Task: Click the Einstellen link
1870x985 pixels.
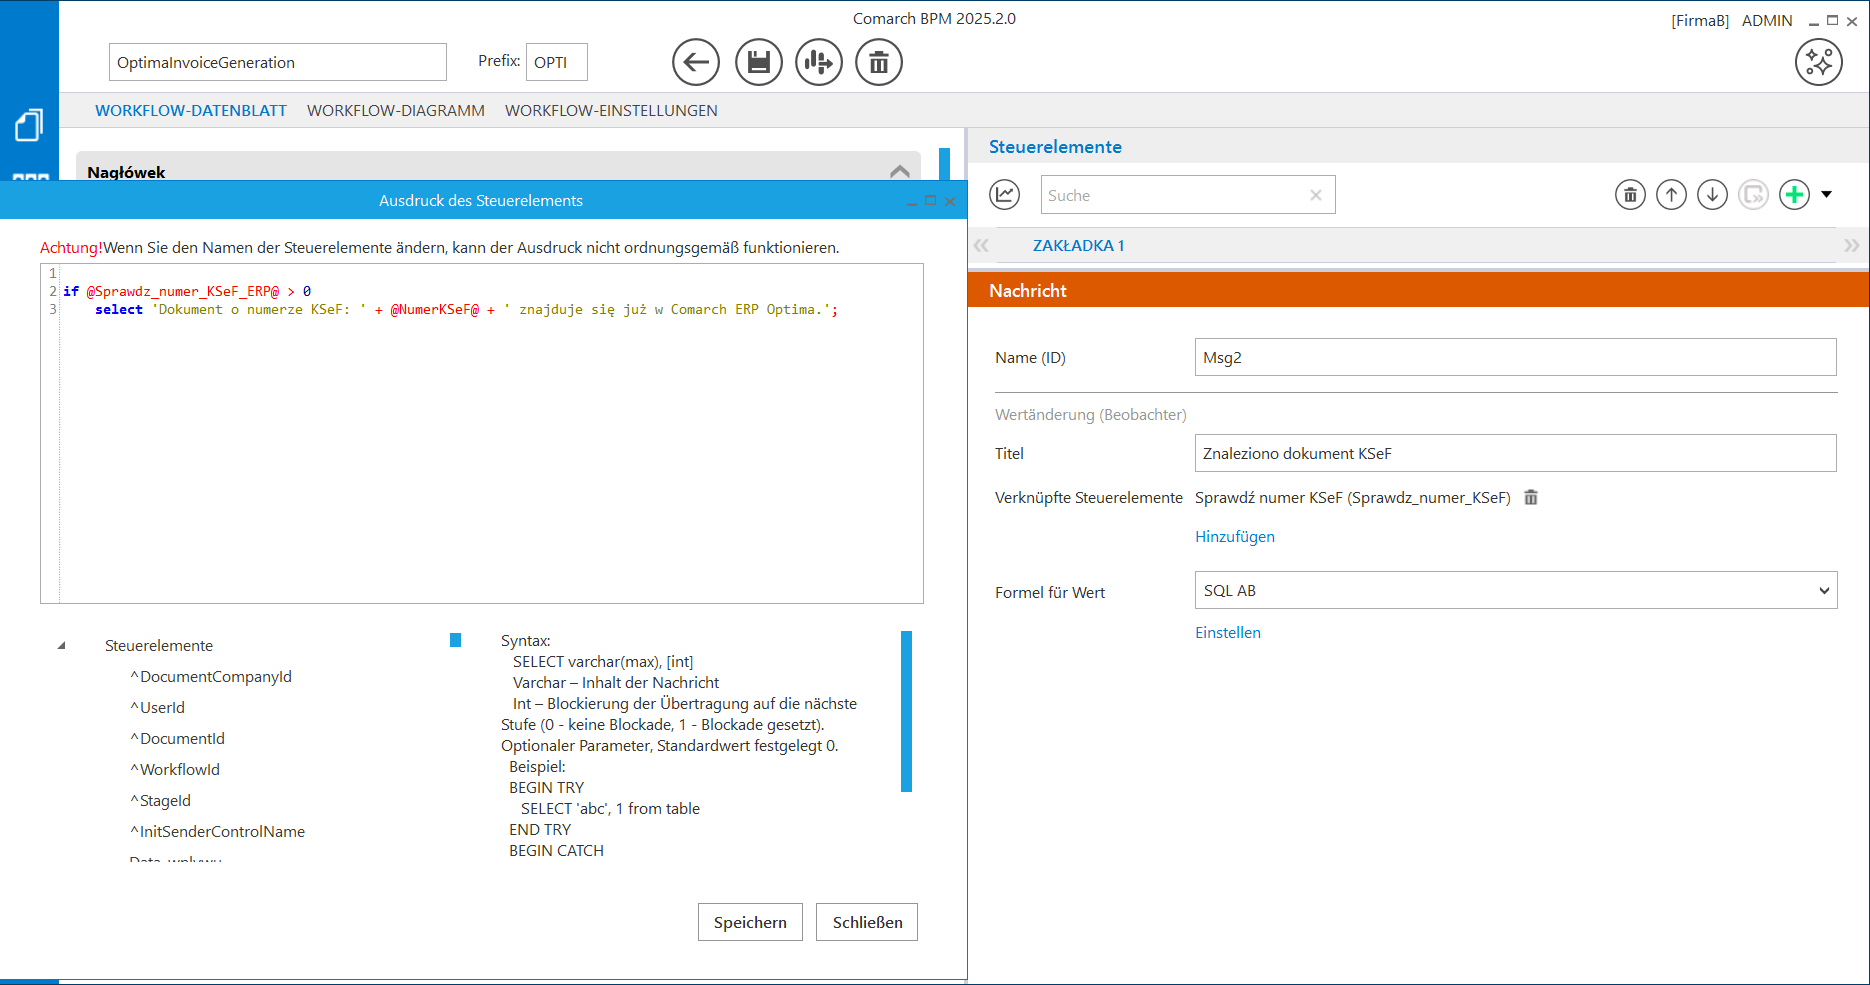Action: pos(1228,632)
